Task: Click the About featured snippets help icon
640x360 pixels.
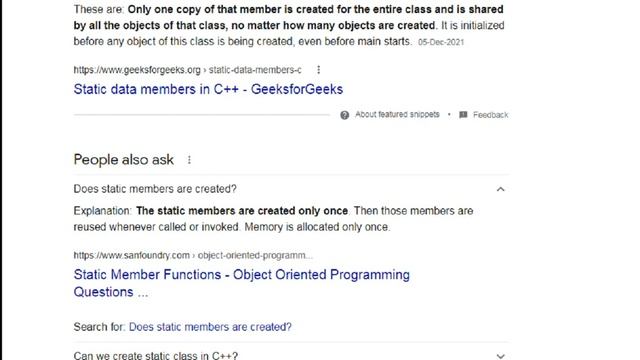Action: 344,115
